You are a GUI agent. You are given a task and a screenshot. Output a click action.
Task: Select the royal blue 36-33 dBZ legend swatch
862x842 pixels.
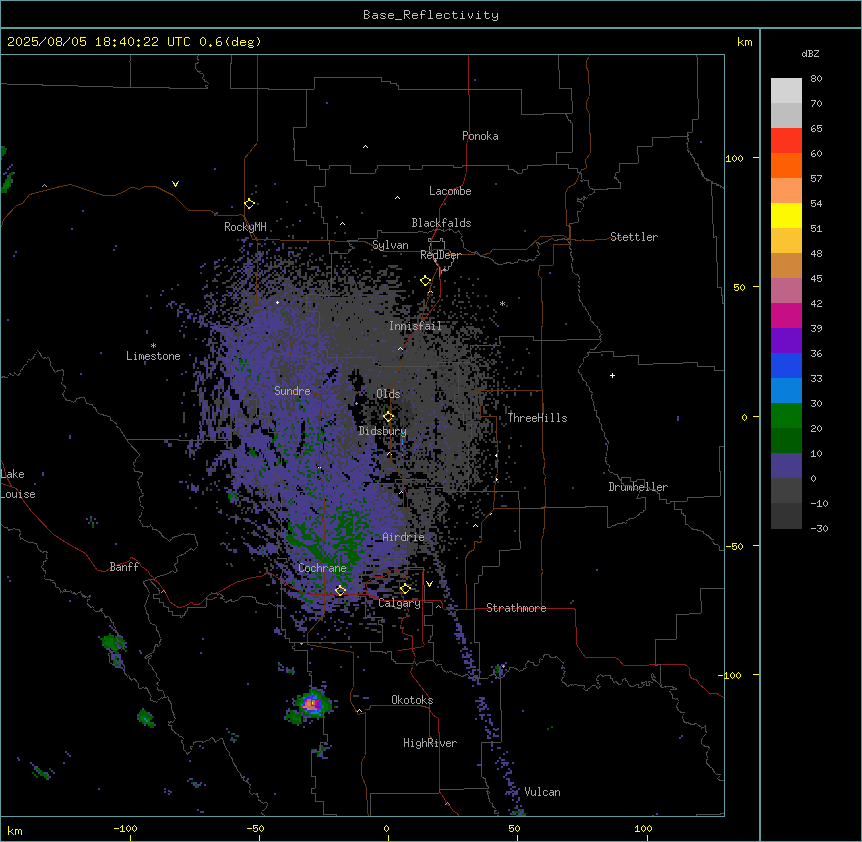click(x=786, y=365)
